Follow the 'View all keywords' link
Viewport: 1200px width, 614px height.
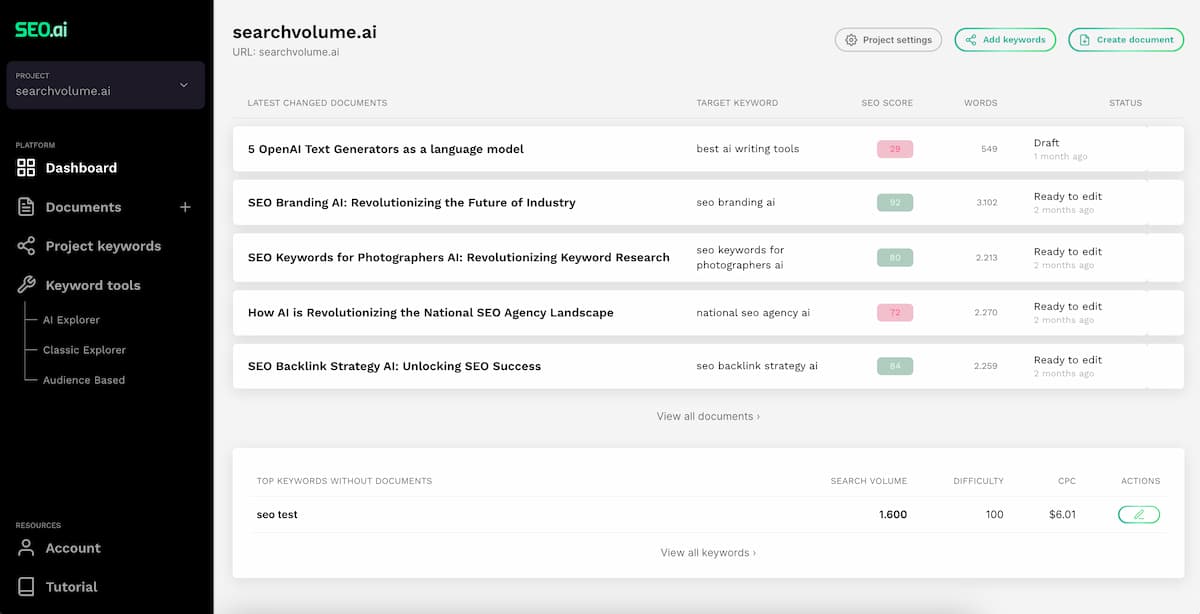708,552
